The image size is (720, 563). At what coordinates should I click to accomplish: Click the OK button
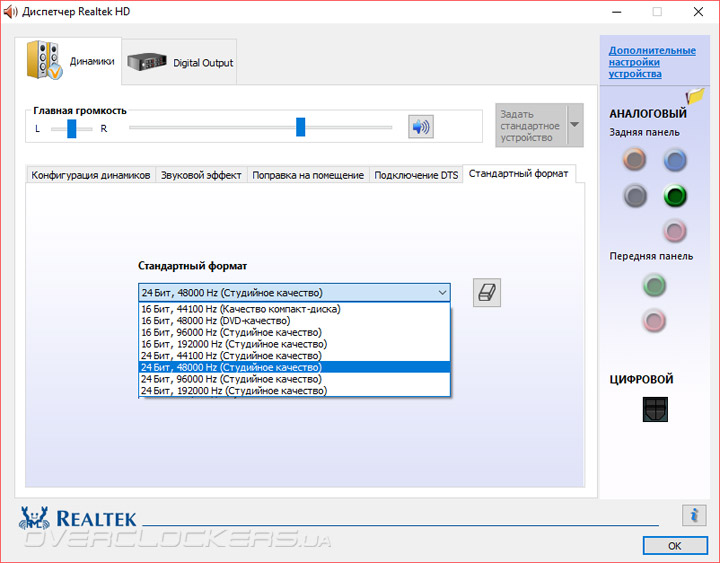coord(675,546)
